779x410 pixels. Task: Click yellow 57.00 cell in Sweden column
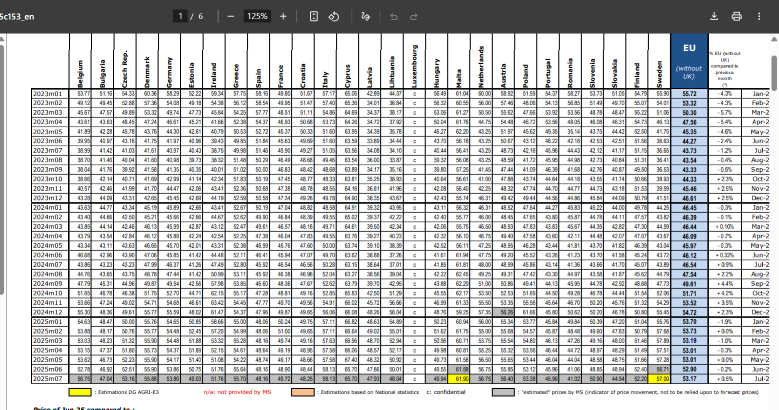point(660,379)
